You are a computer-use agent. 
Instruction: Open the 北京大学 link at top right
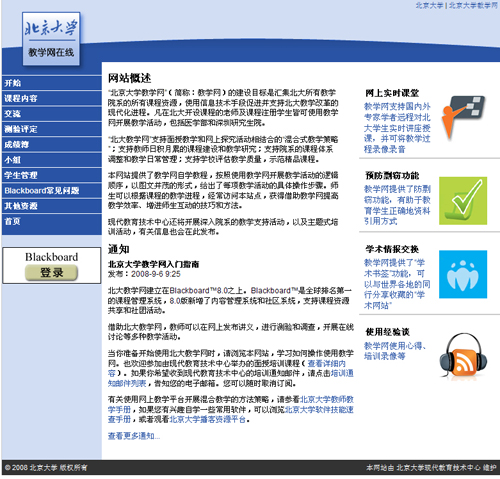click(429, 5)
